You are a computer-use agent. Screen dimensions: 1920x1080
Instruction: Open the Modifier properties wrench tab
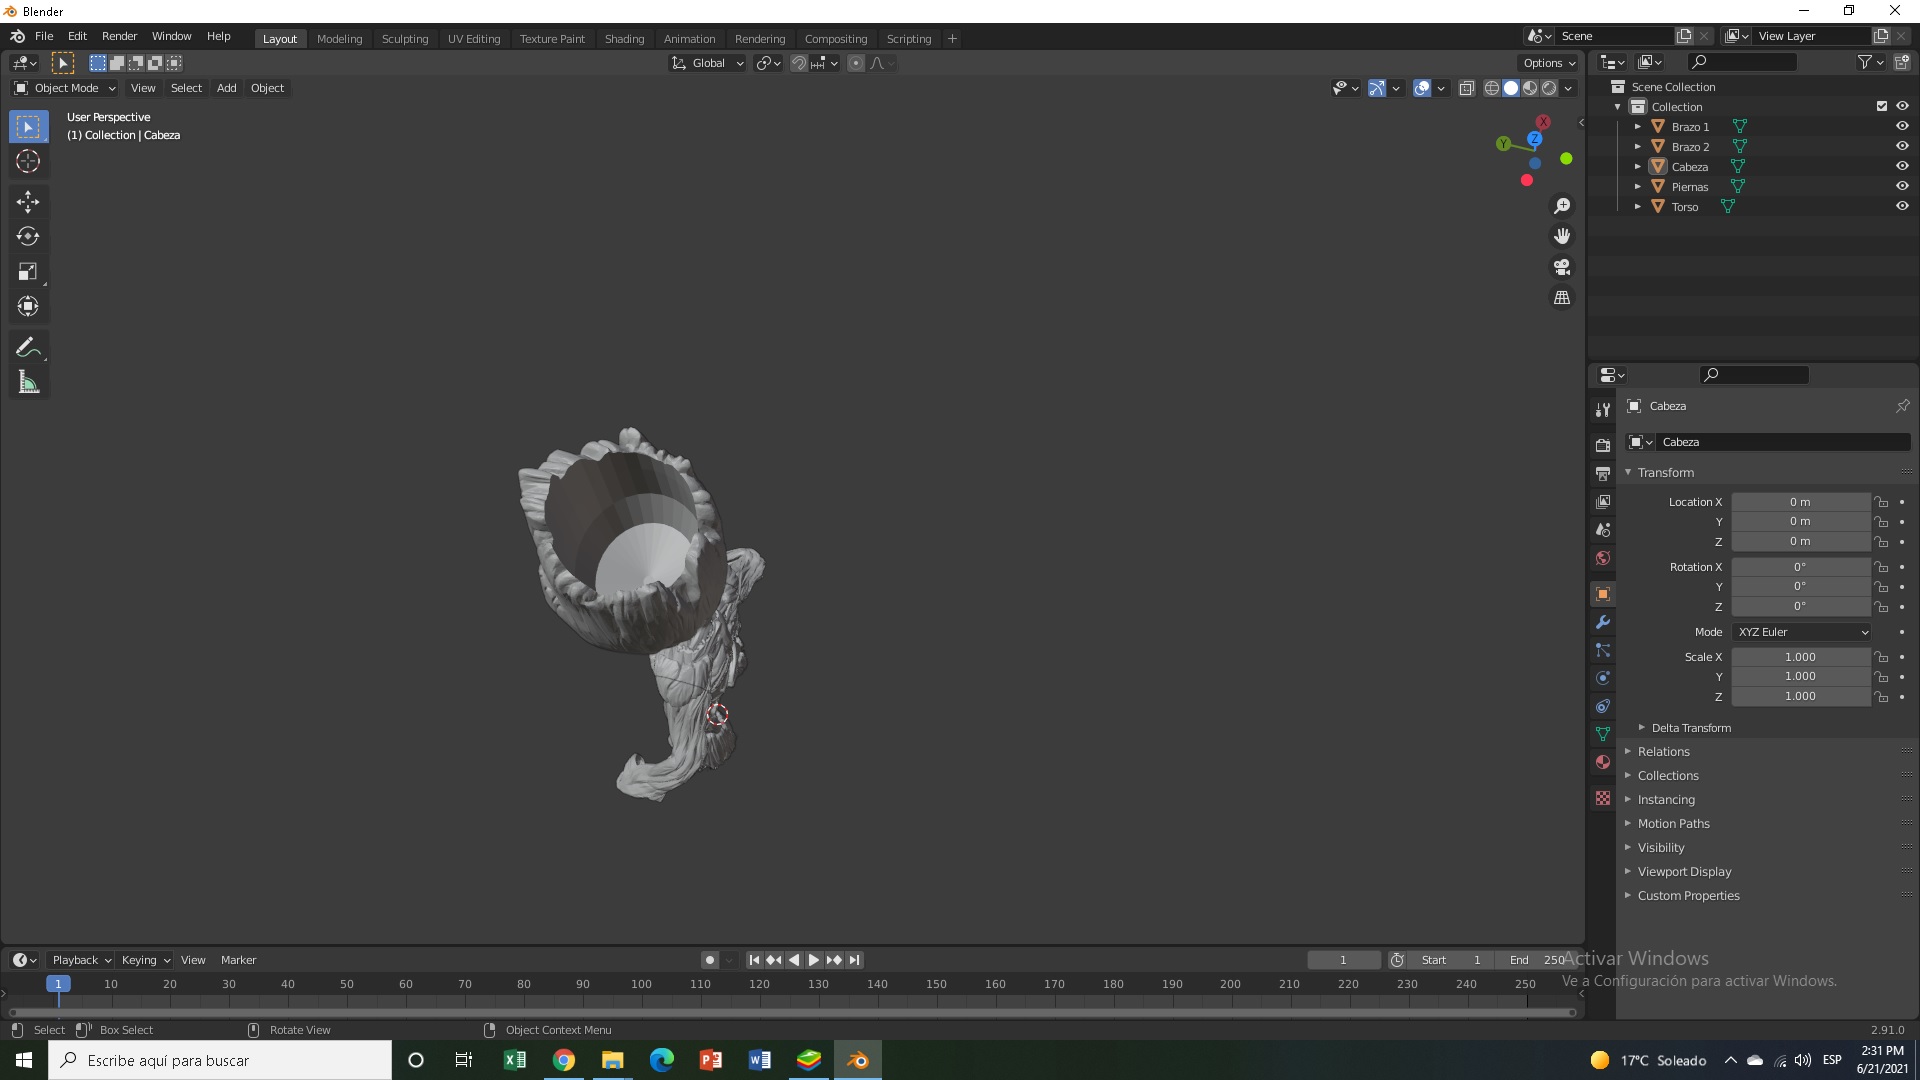tap(1603, 622)
